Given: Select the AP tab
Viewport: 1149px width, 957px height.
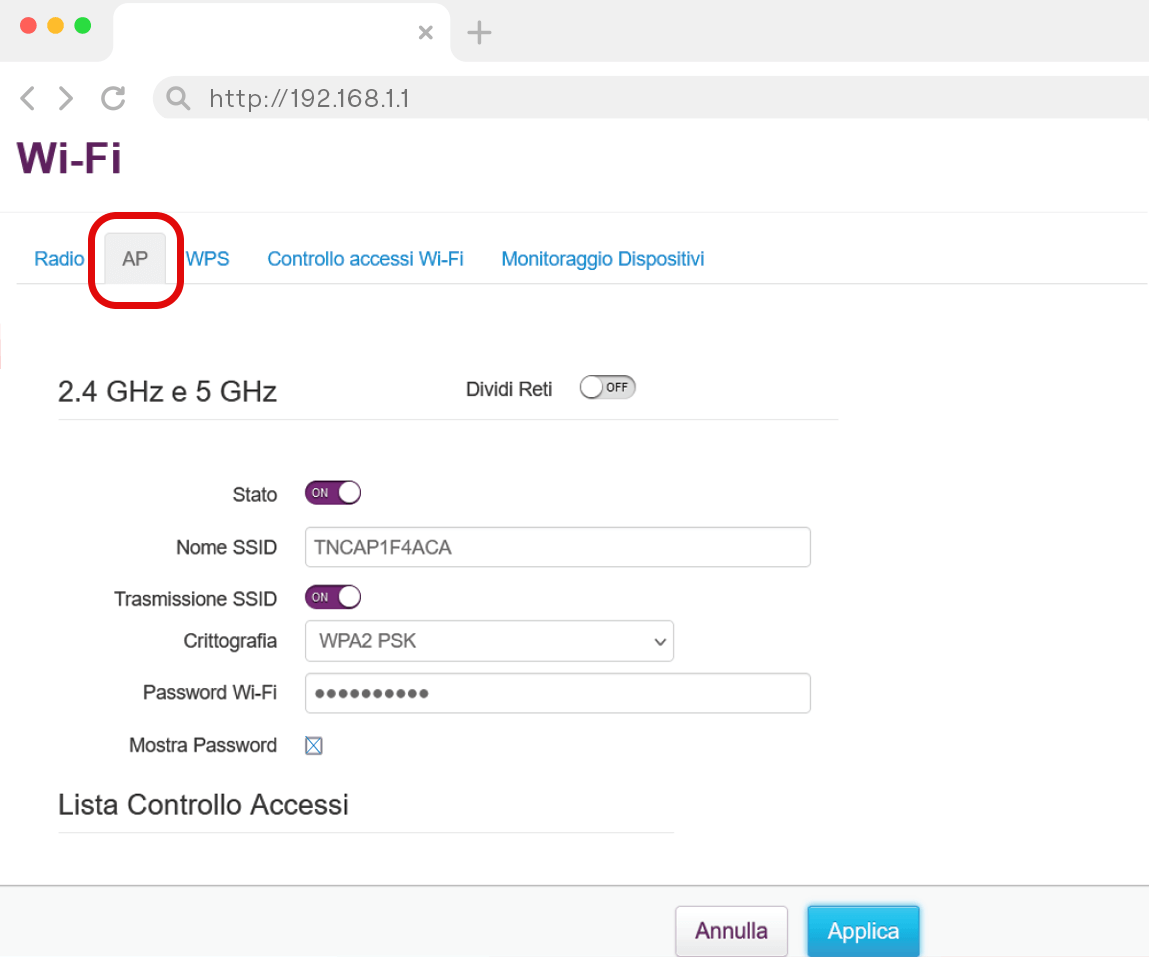Looking at the screenshot, I should tap(135, 259).
